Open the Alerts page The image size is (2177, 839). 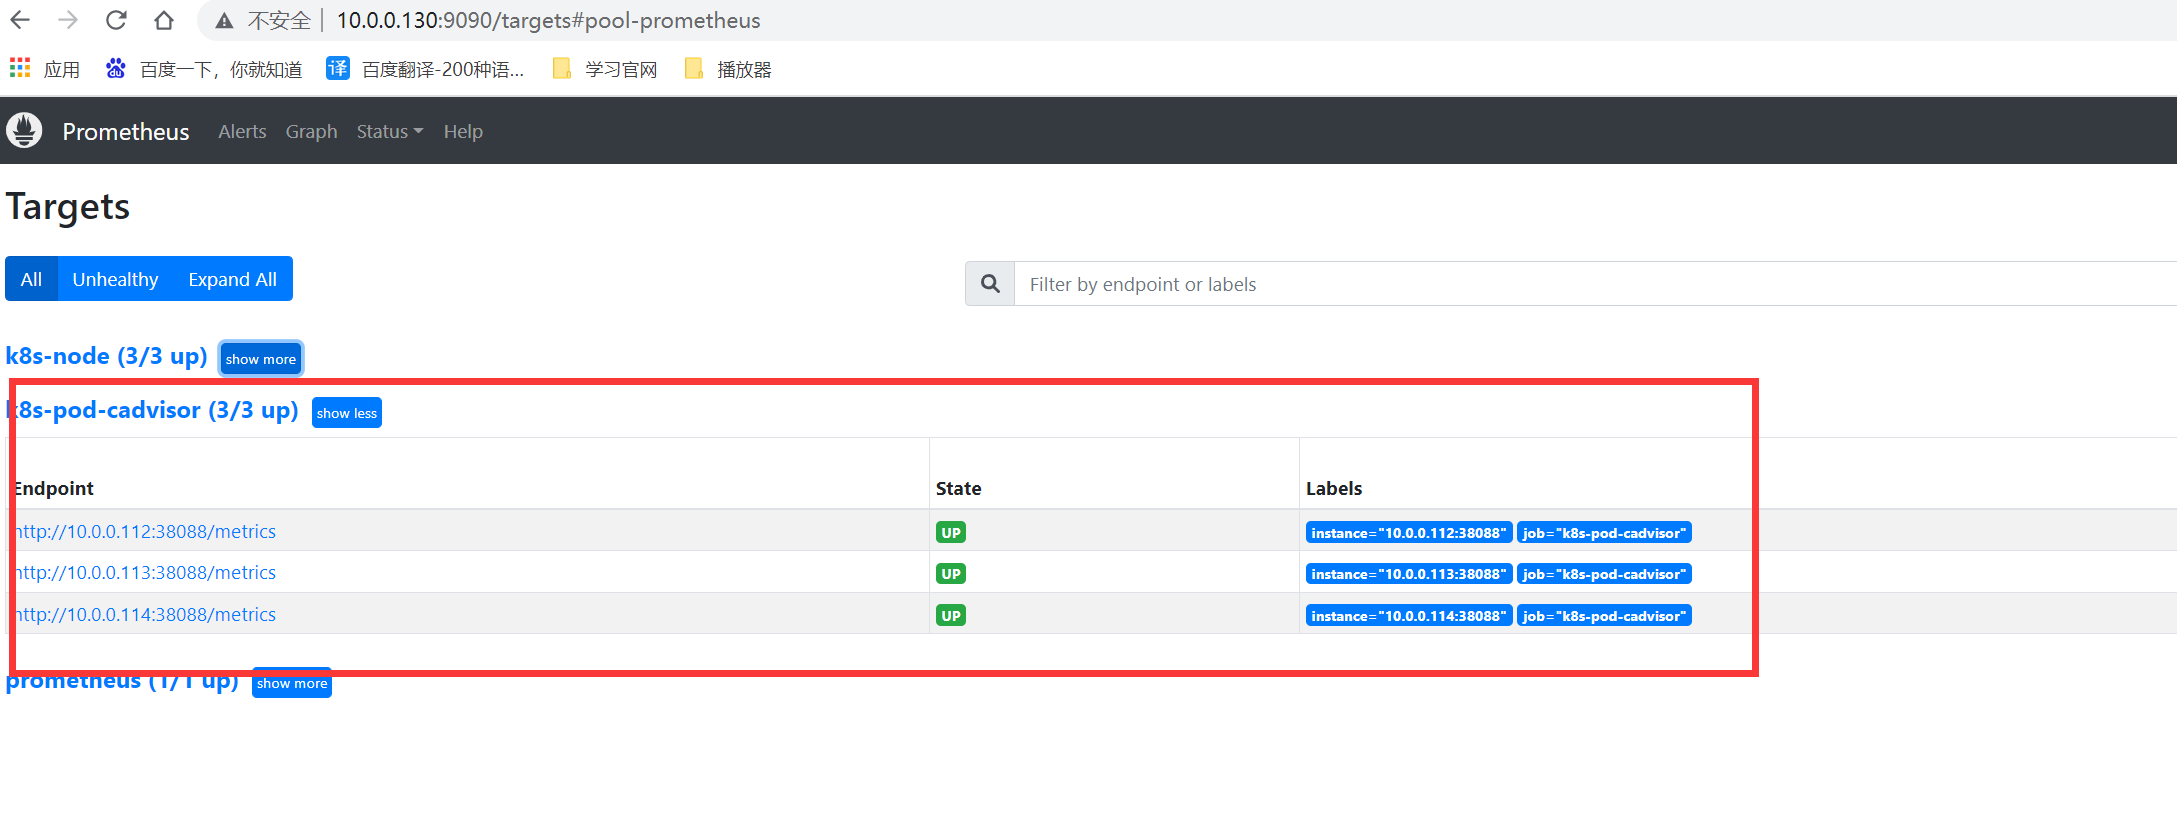[242, 131]
